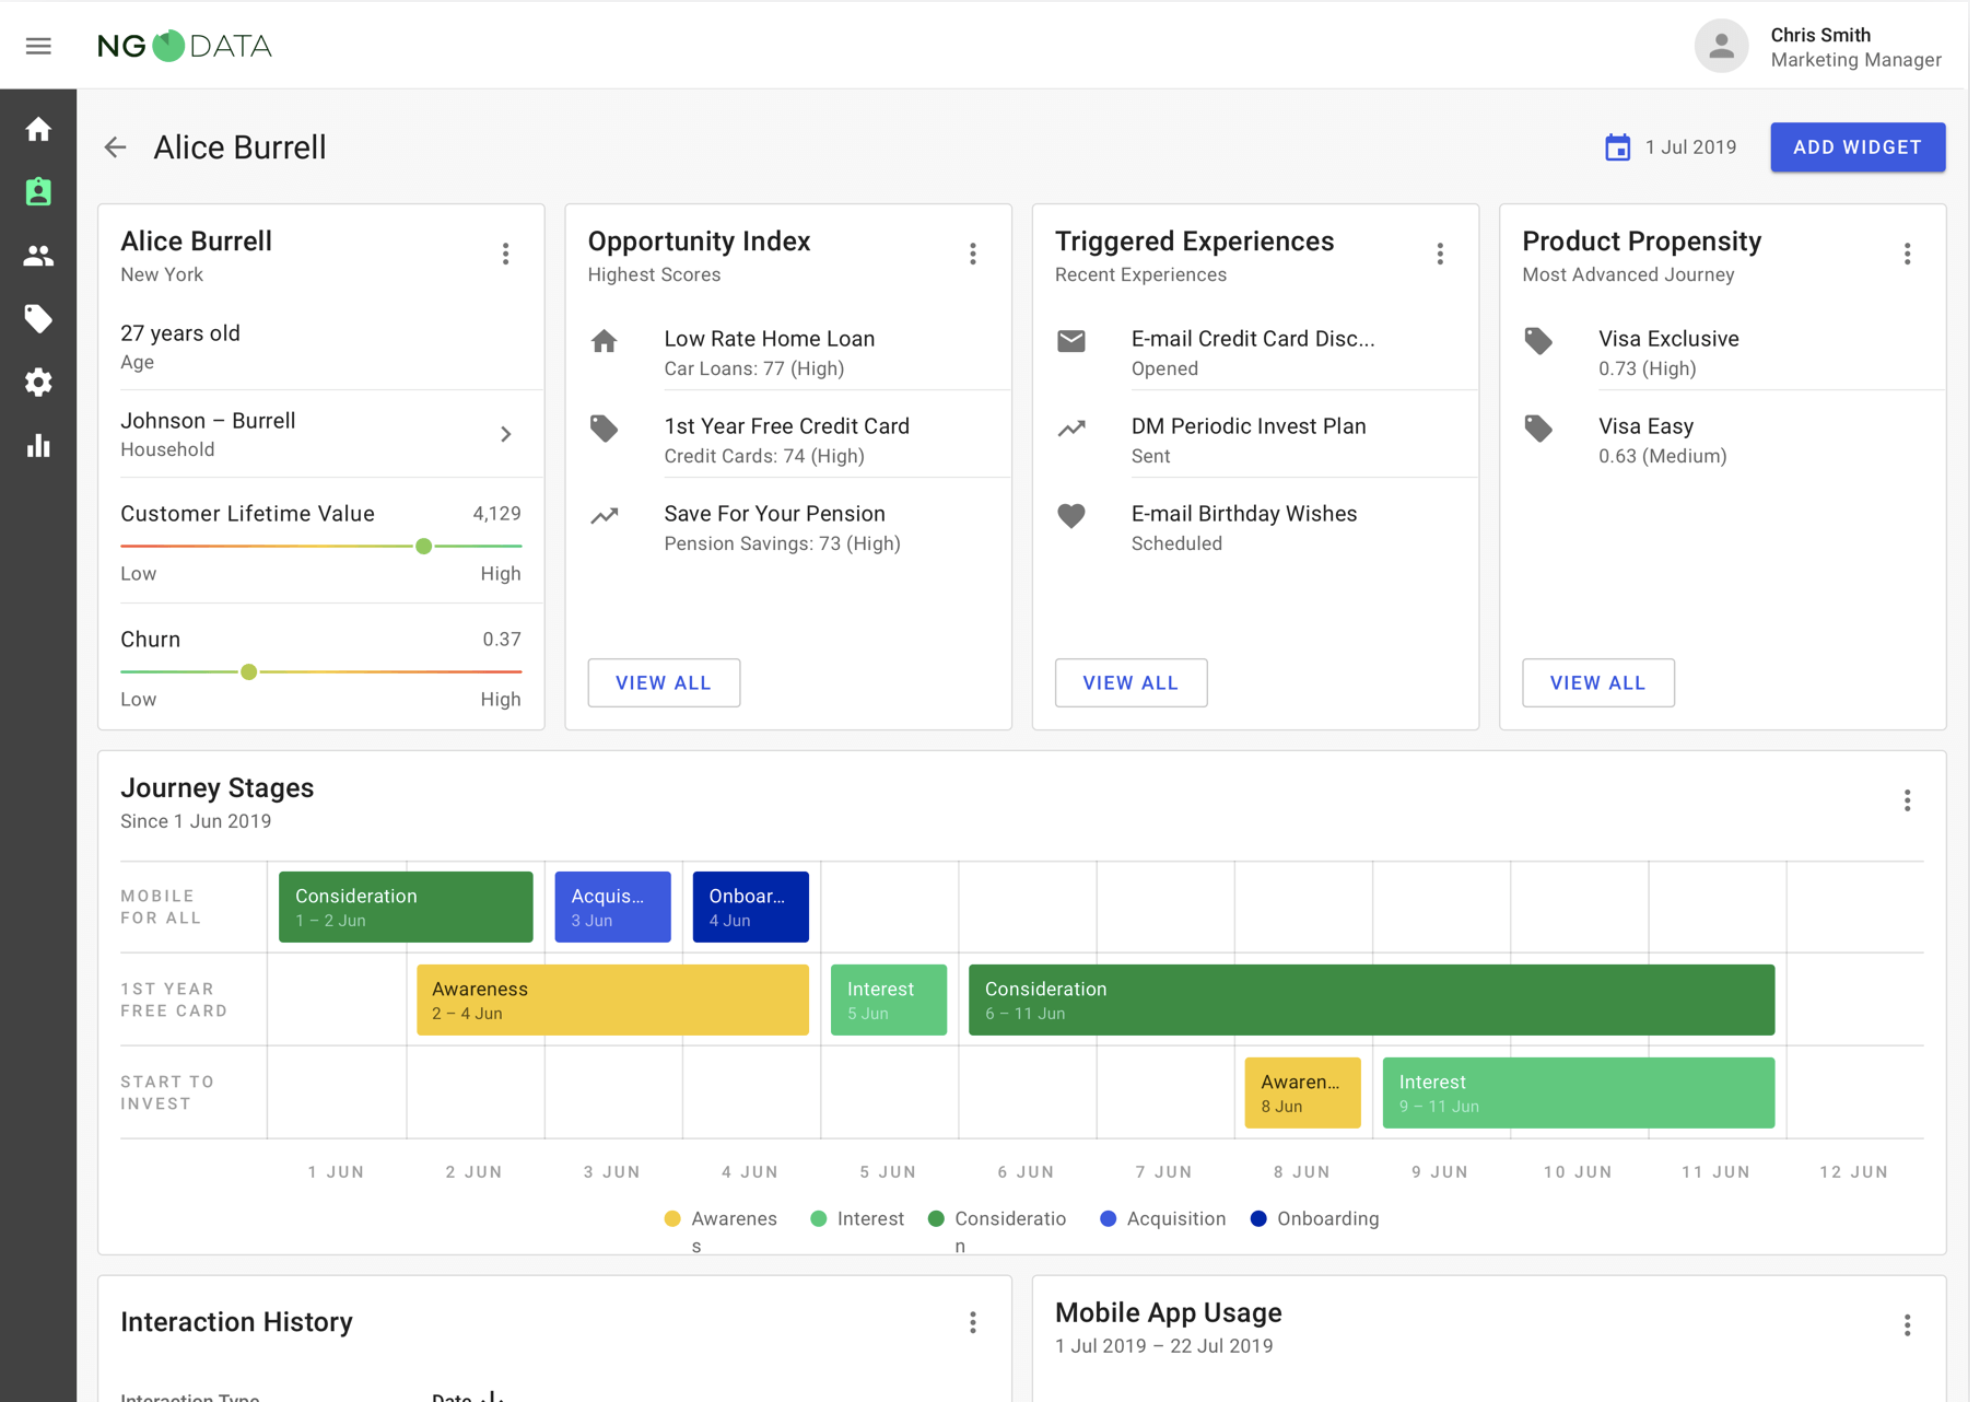1970x1402 pixels.
Task: Click Chris Smith's profile avatar
Action: coord(1720,46)
